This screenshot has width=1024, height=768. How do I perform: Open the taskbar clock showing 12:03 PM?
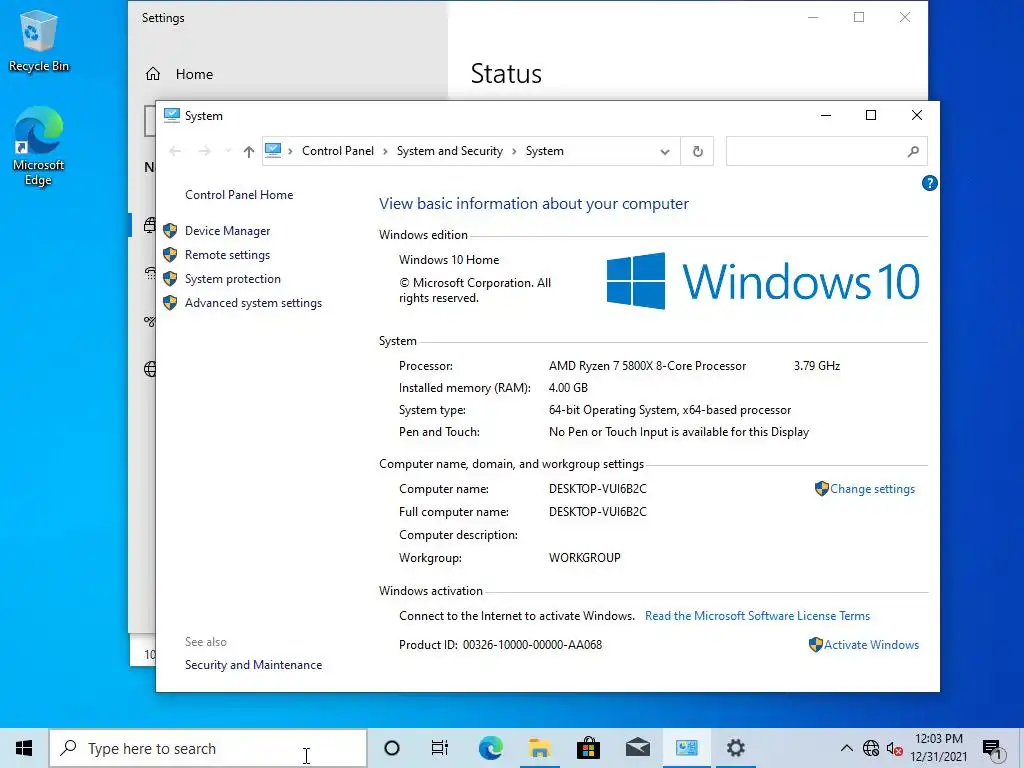pyautogui.click(x=938, y=748)
